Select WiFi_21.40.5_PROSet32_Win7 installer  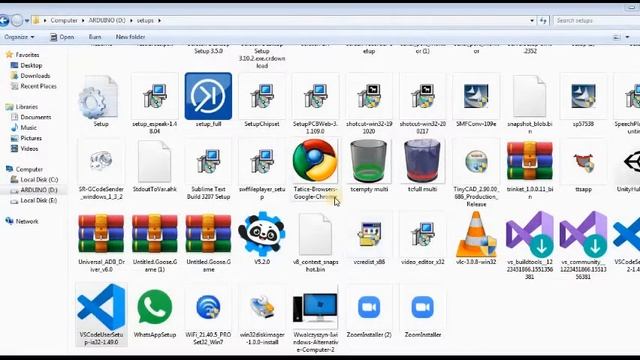coord(208,307)
